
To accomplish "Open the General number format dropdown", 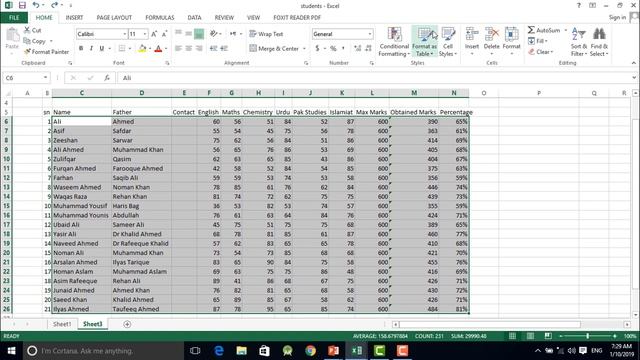I will click(370, 34).
